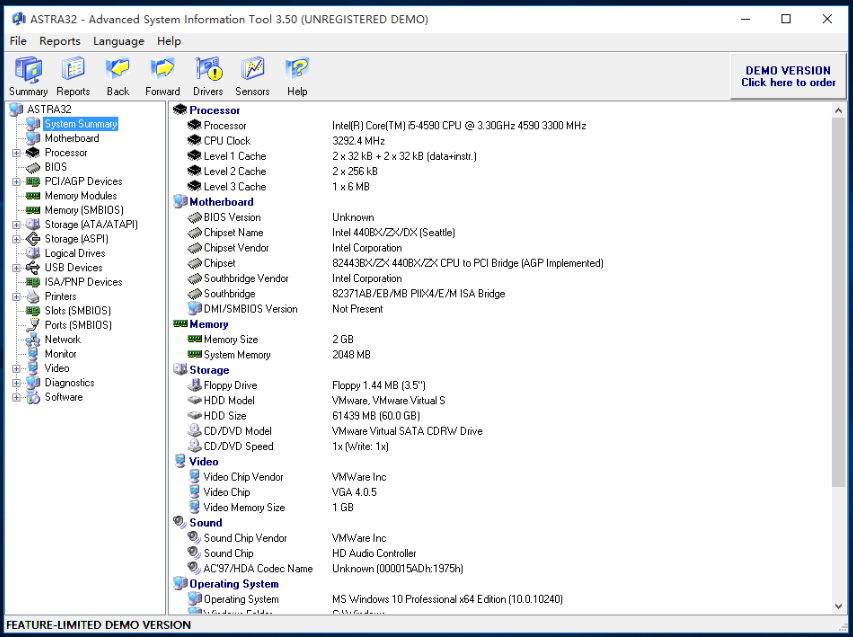Click the Forward toolbar arrow icon
The width and height of the screenshot is (853, 637).
162,70
